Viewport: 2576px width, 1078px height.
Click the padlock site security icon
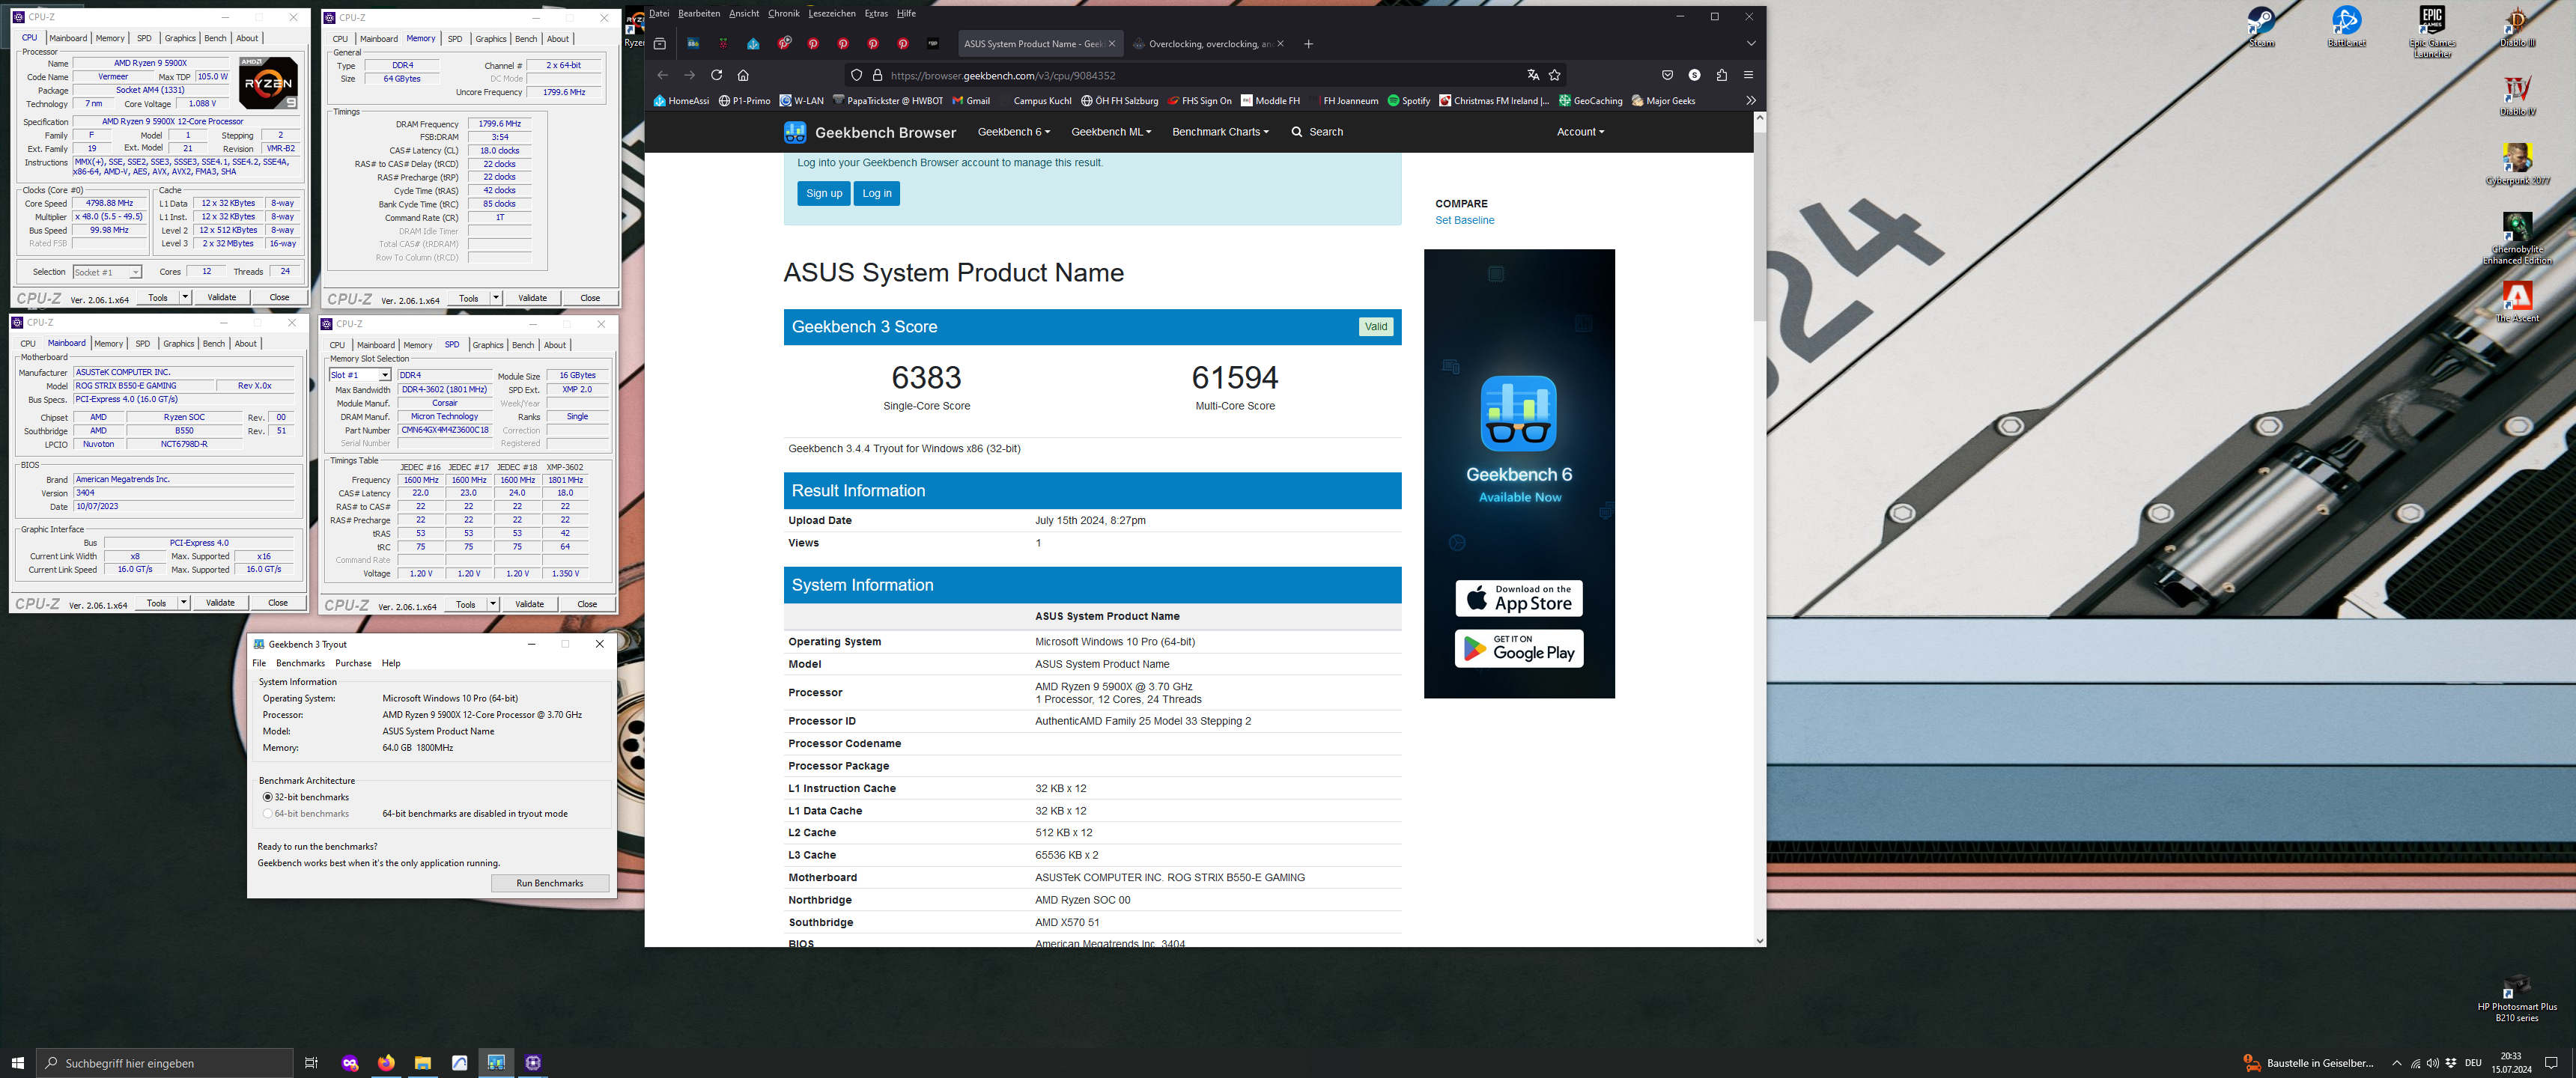[x=877, y=75]
